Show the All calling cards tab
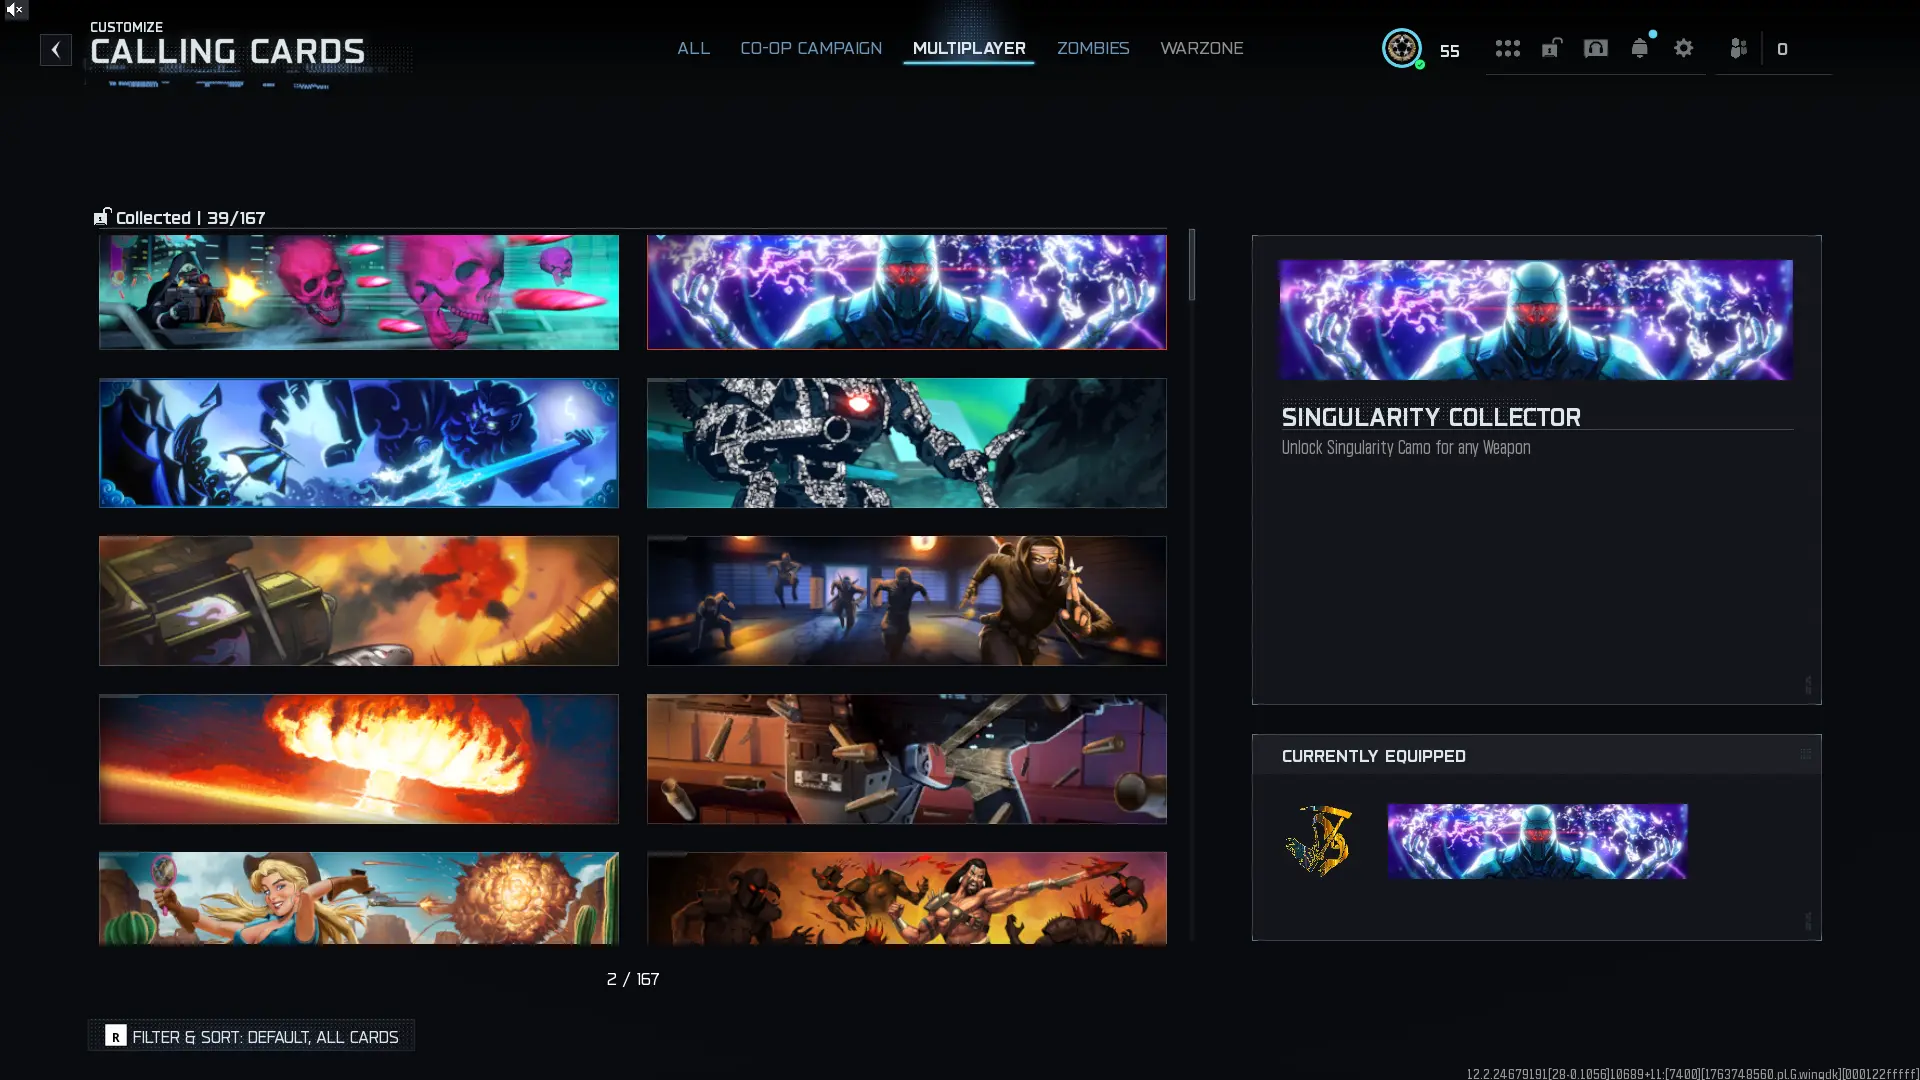The height and width of the screenshot is (1080, 1920). pos(693,48)
